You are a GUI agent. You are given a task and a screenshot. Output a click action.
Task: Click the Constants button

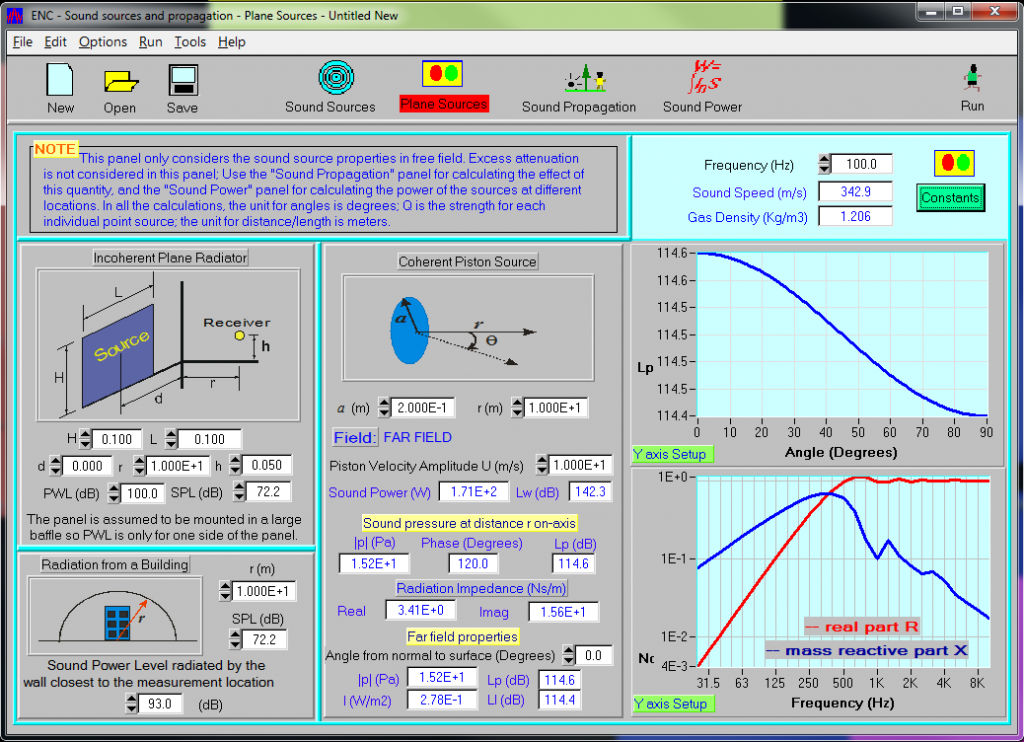click(950, 198)
